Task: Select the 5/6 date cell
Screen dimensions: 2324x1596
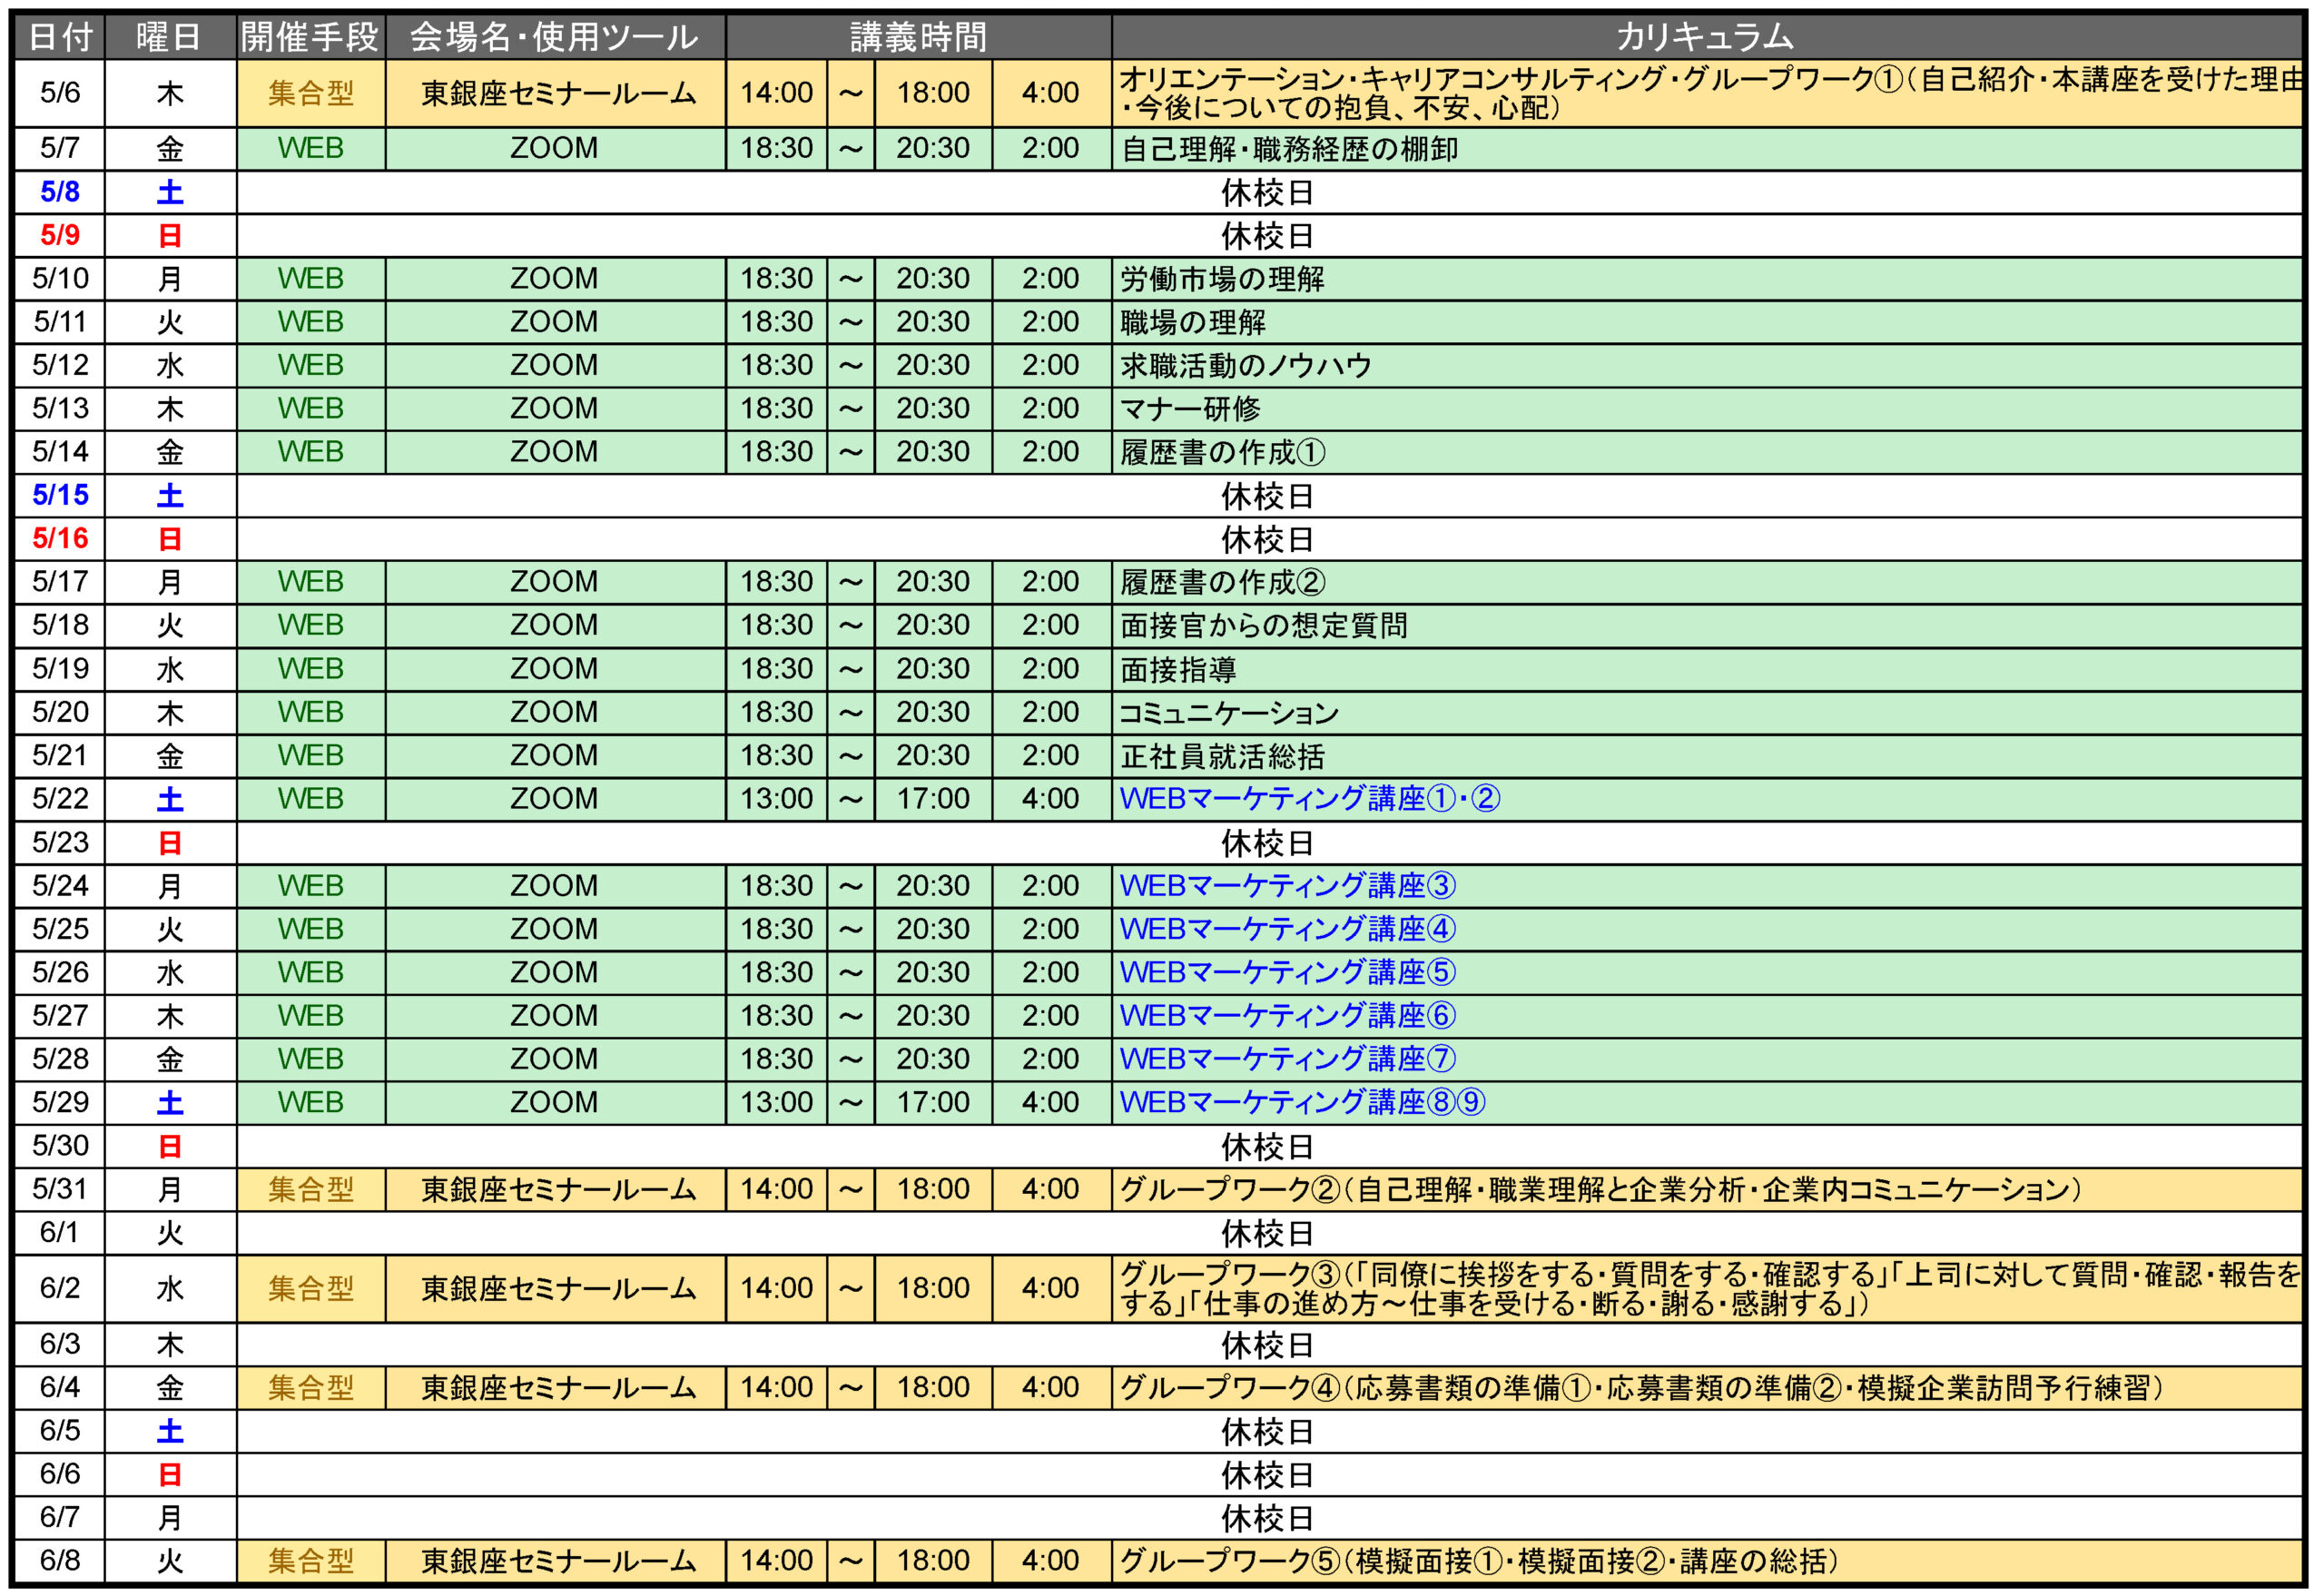Action: (60, 93)
